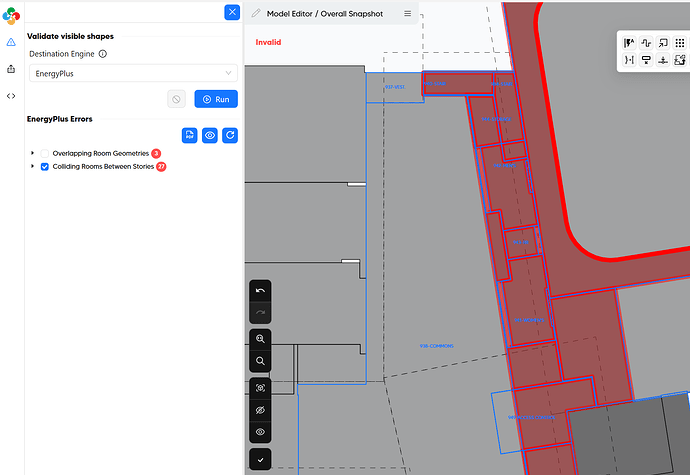Uncheck Colliding Rooms Between Stories
This screenshot has height=475, width=690.
pos(45,167)
